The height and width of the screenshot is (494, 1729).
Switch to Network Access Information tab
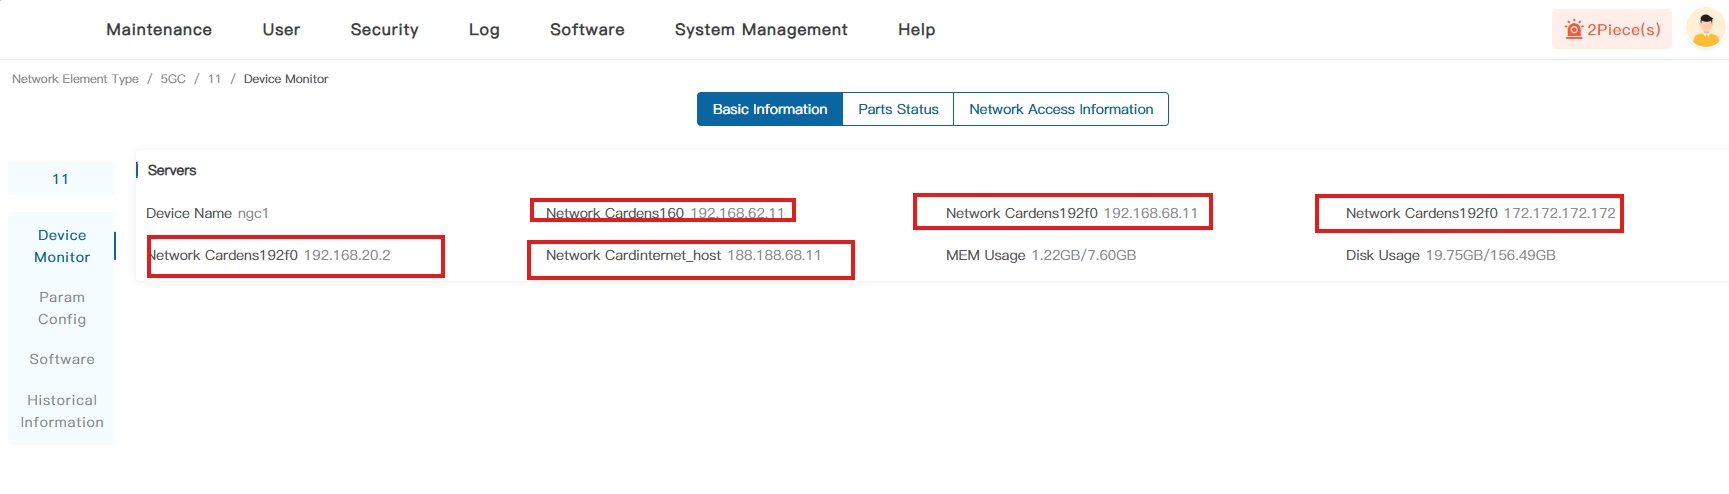1060,109
